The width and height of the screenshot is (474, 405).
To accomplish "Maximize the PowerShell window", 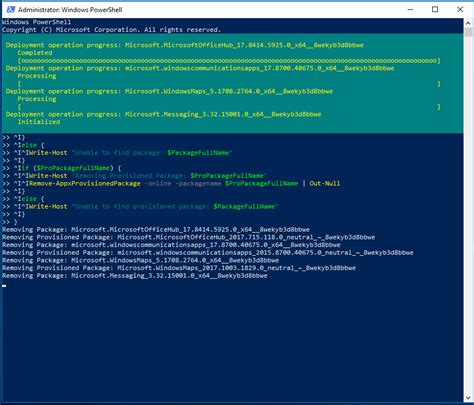I will click(435, 9).
